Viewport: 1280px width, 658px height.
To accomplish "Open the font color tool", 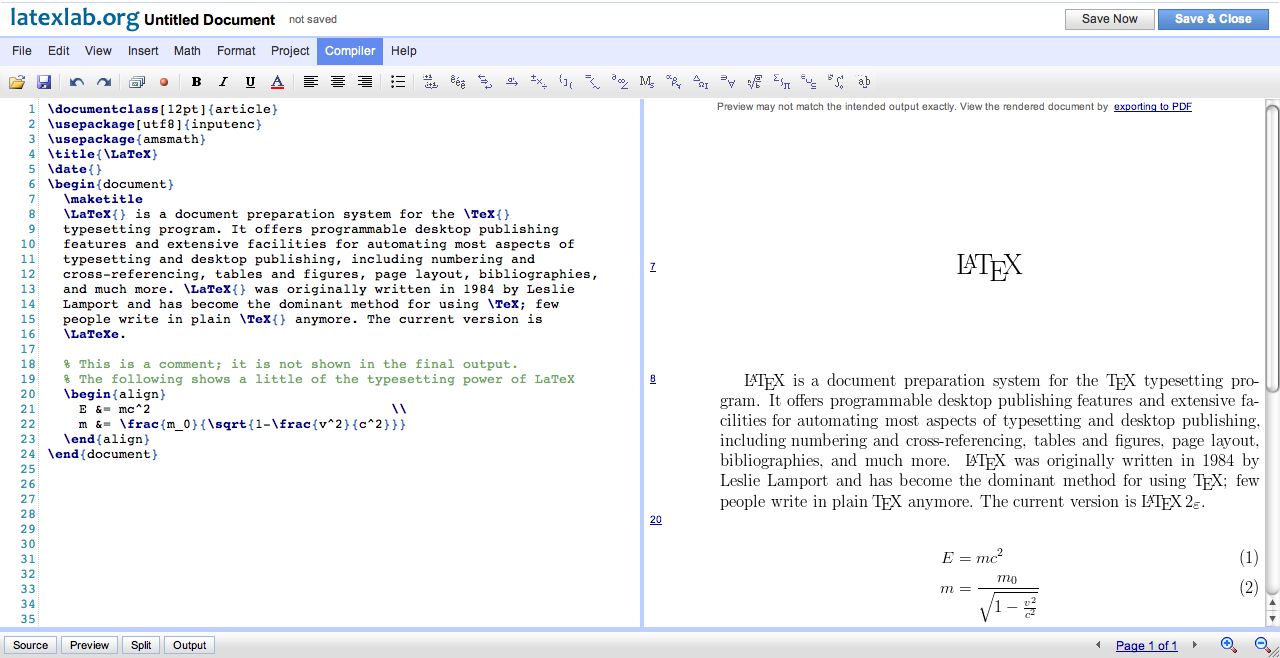I will [x=277, y=82].
